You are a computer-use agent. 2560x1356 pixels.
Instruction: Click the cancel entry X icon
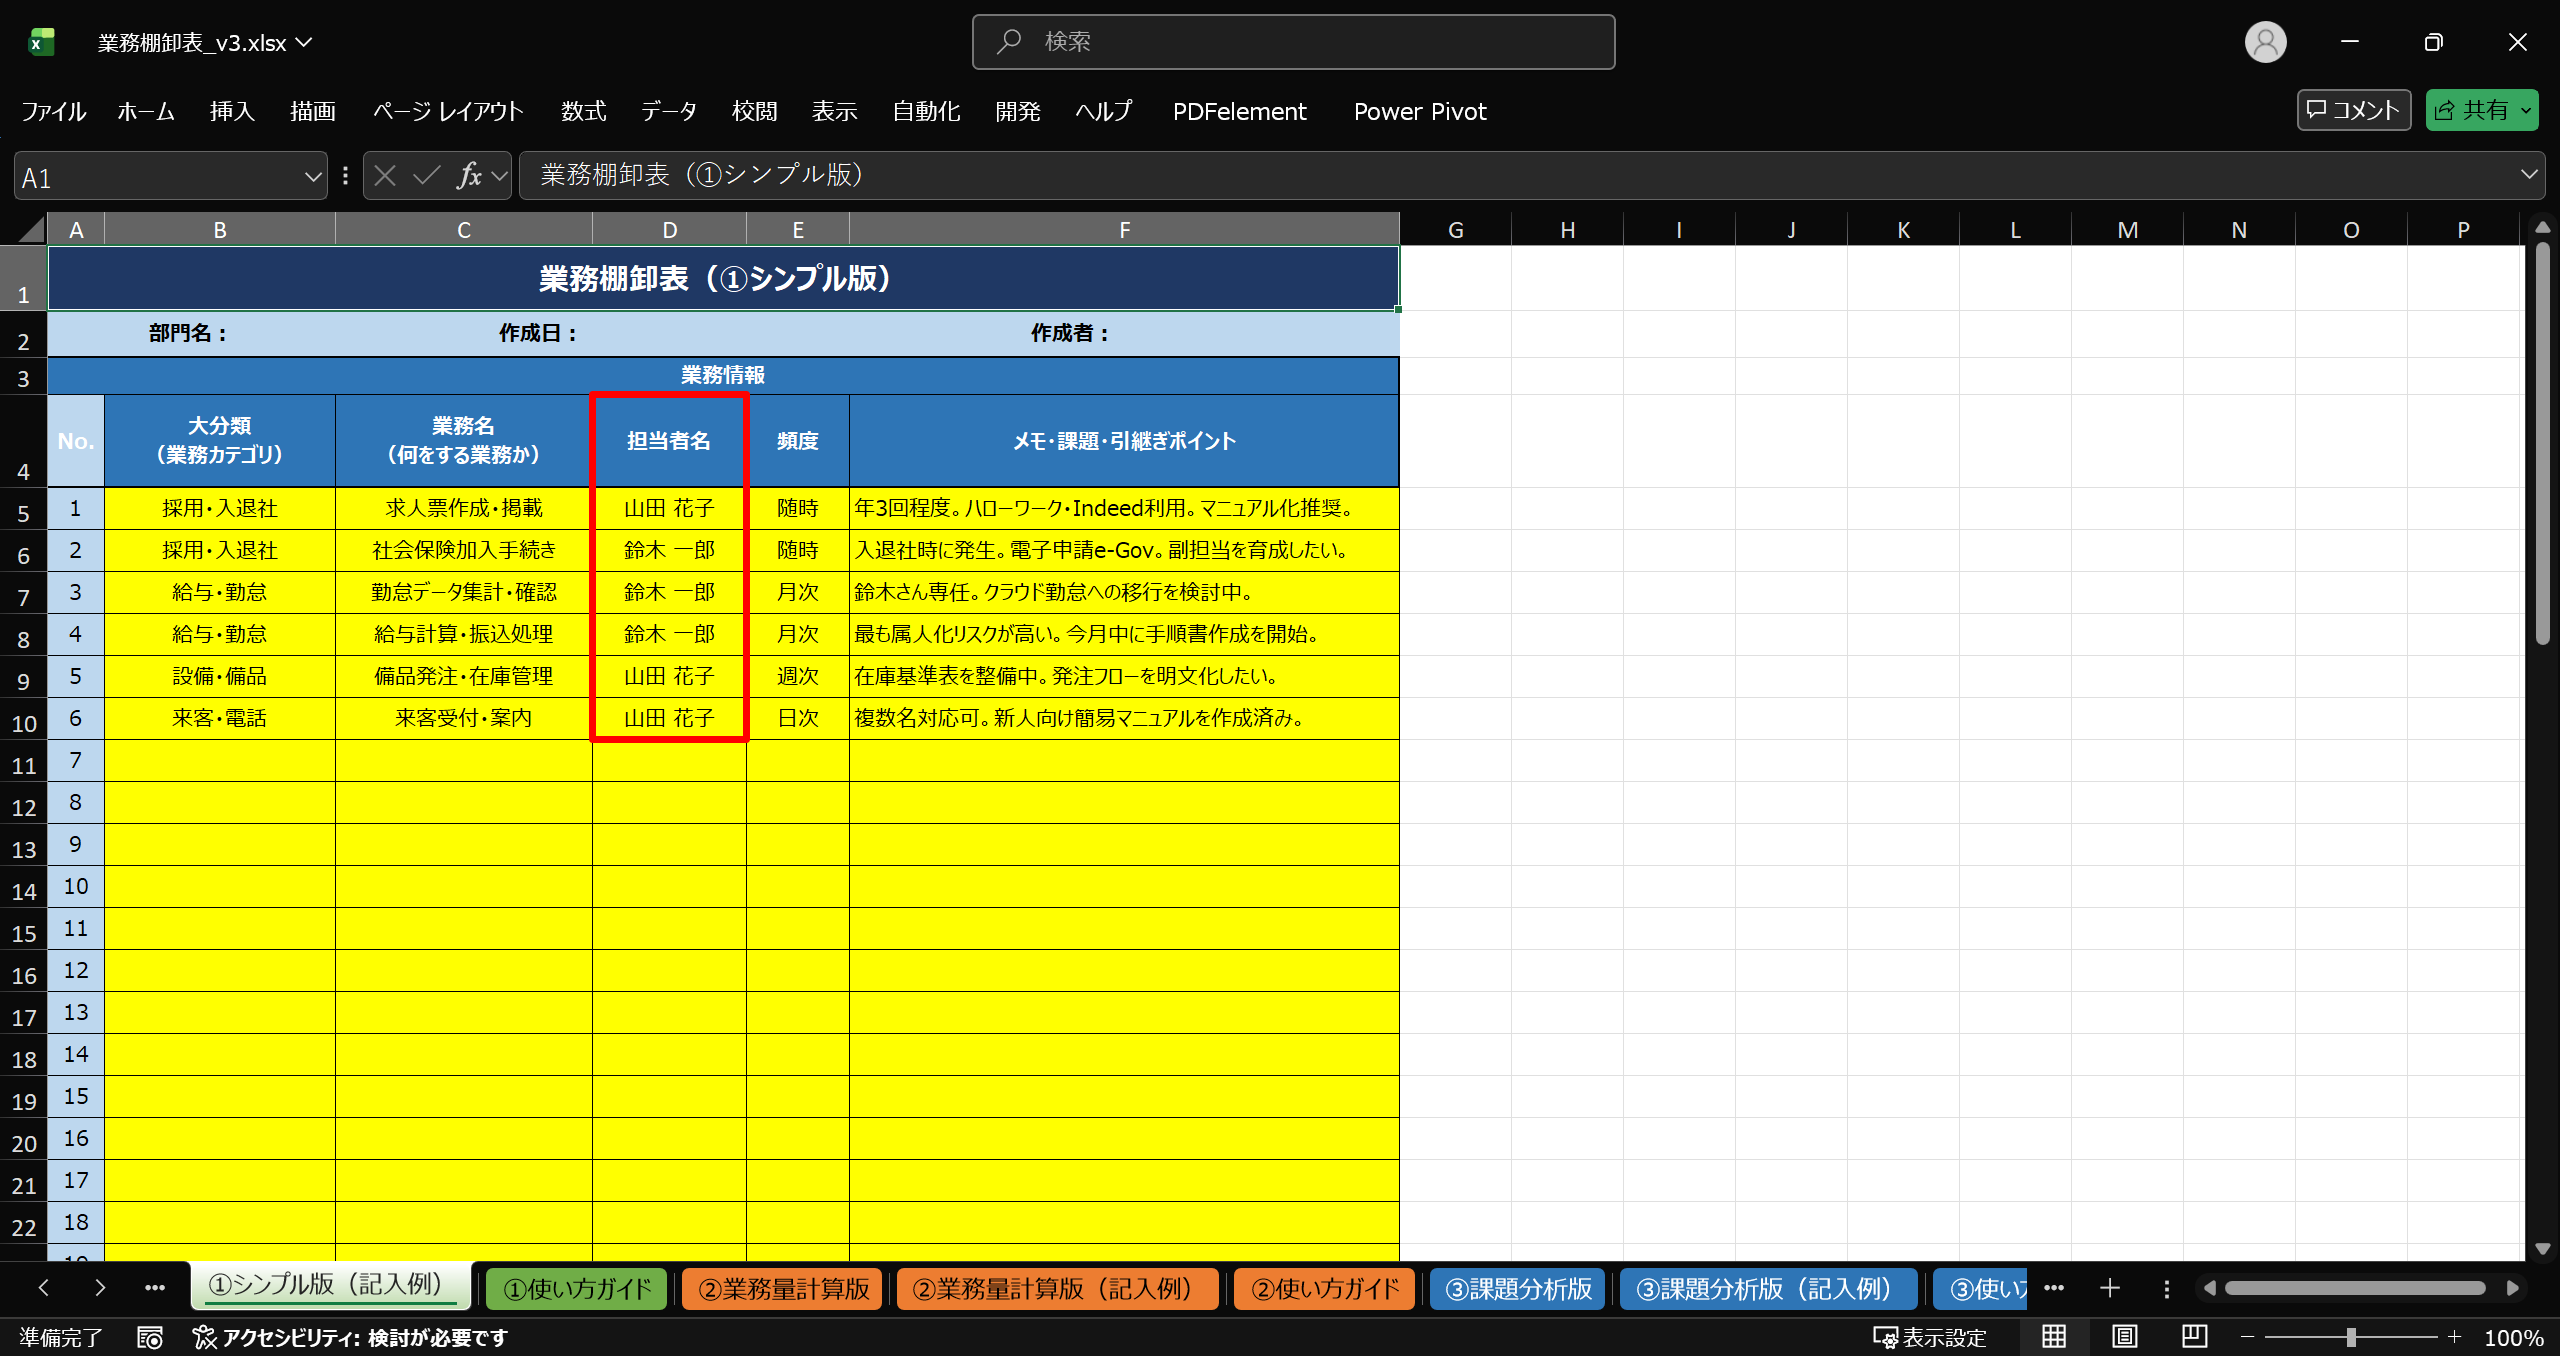[x=385, y=176]
